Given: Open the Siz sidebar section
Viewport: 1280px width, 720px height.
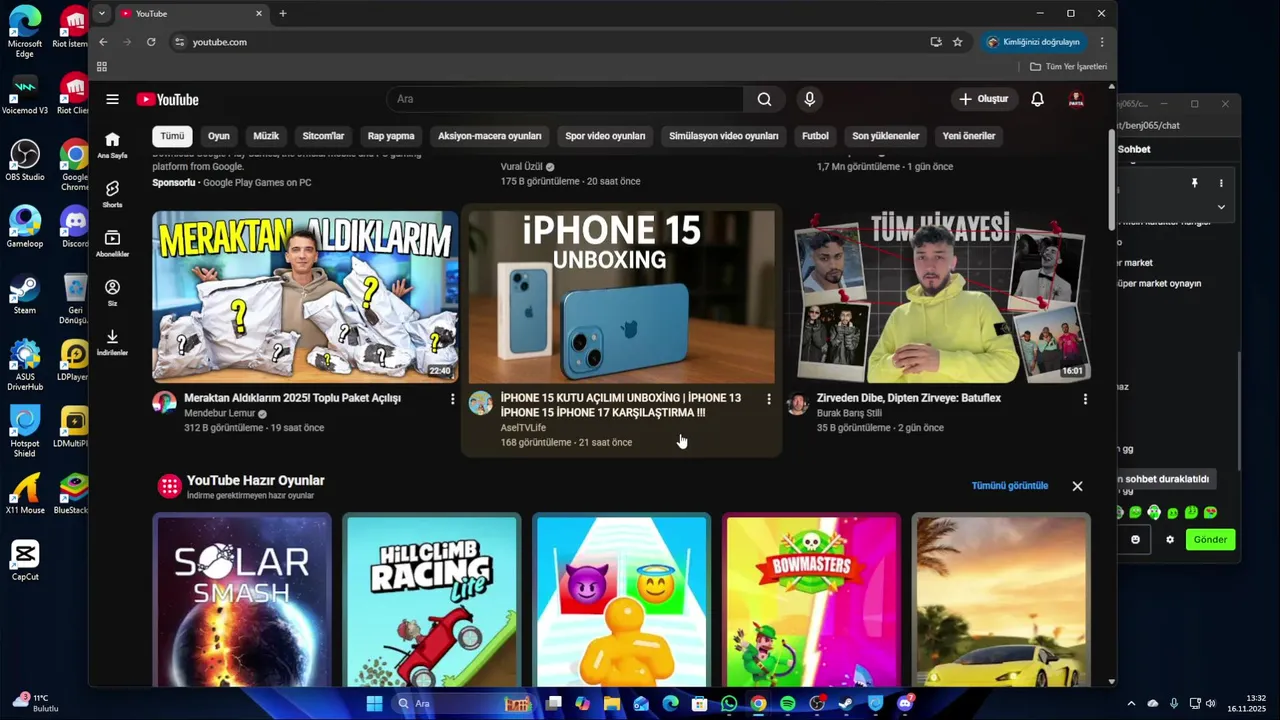Looking at the screenshot, I should 112,292.
